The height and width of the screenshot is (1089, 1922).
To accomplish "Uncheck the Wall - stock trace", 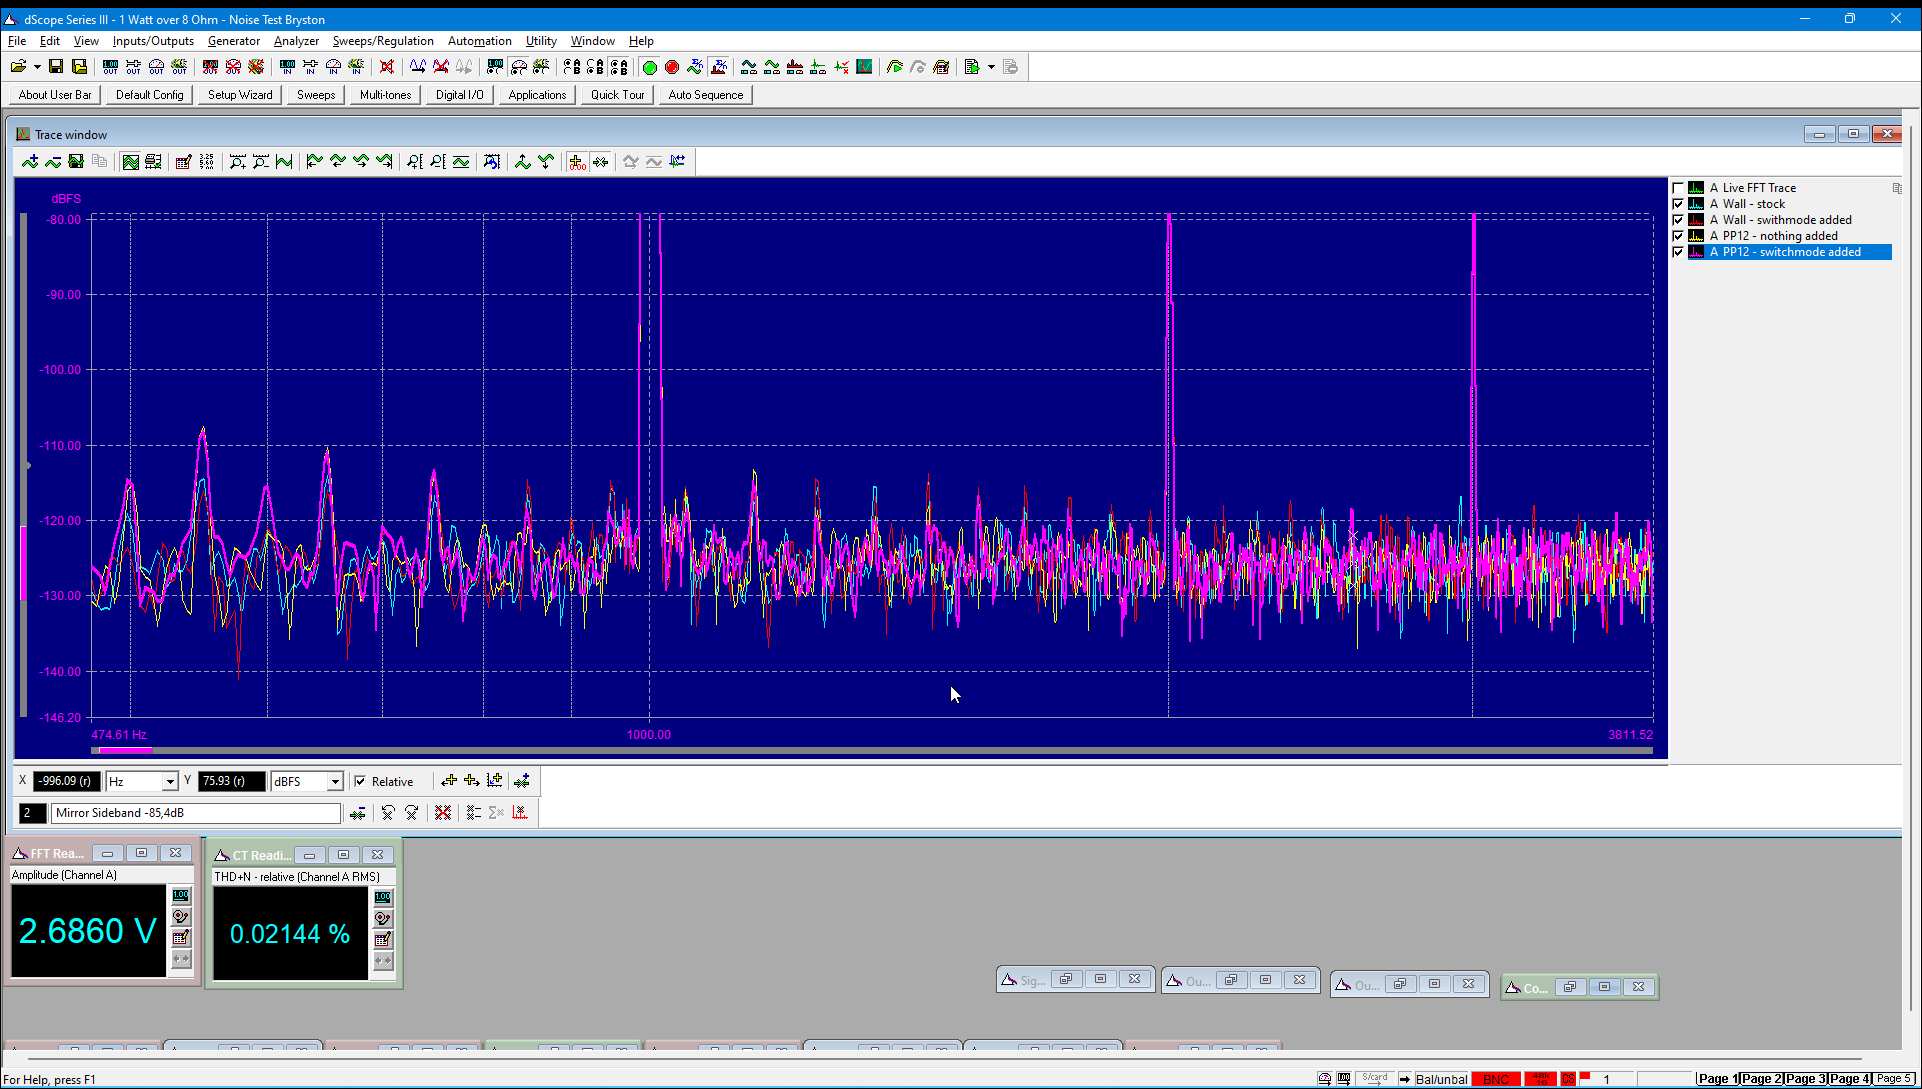I will pos(1678,204).
